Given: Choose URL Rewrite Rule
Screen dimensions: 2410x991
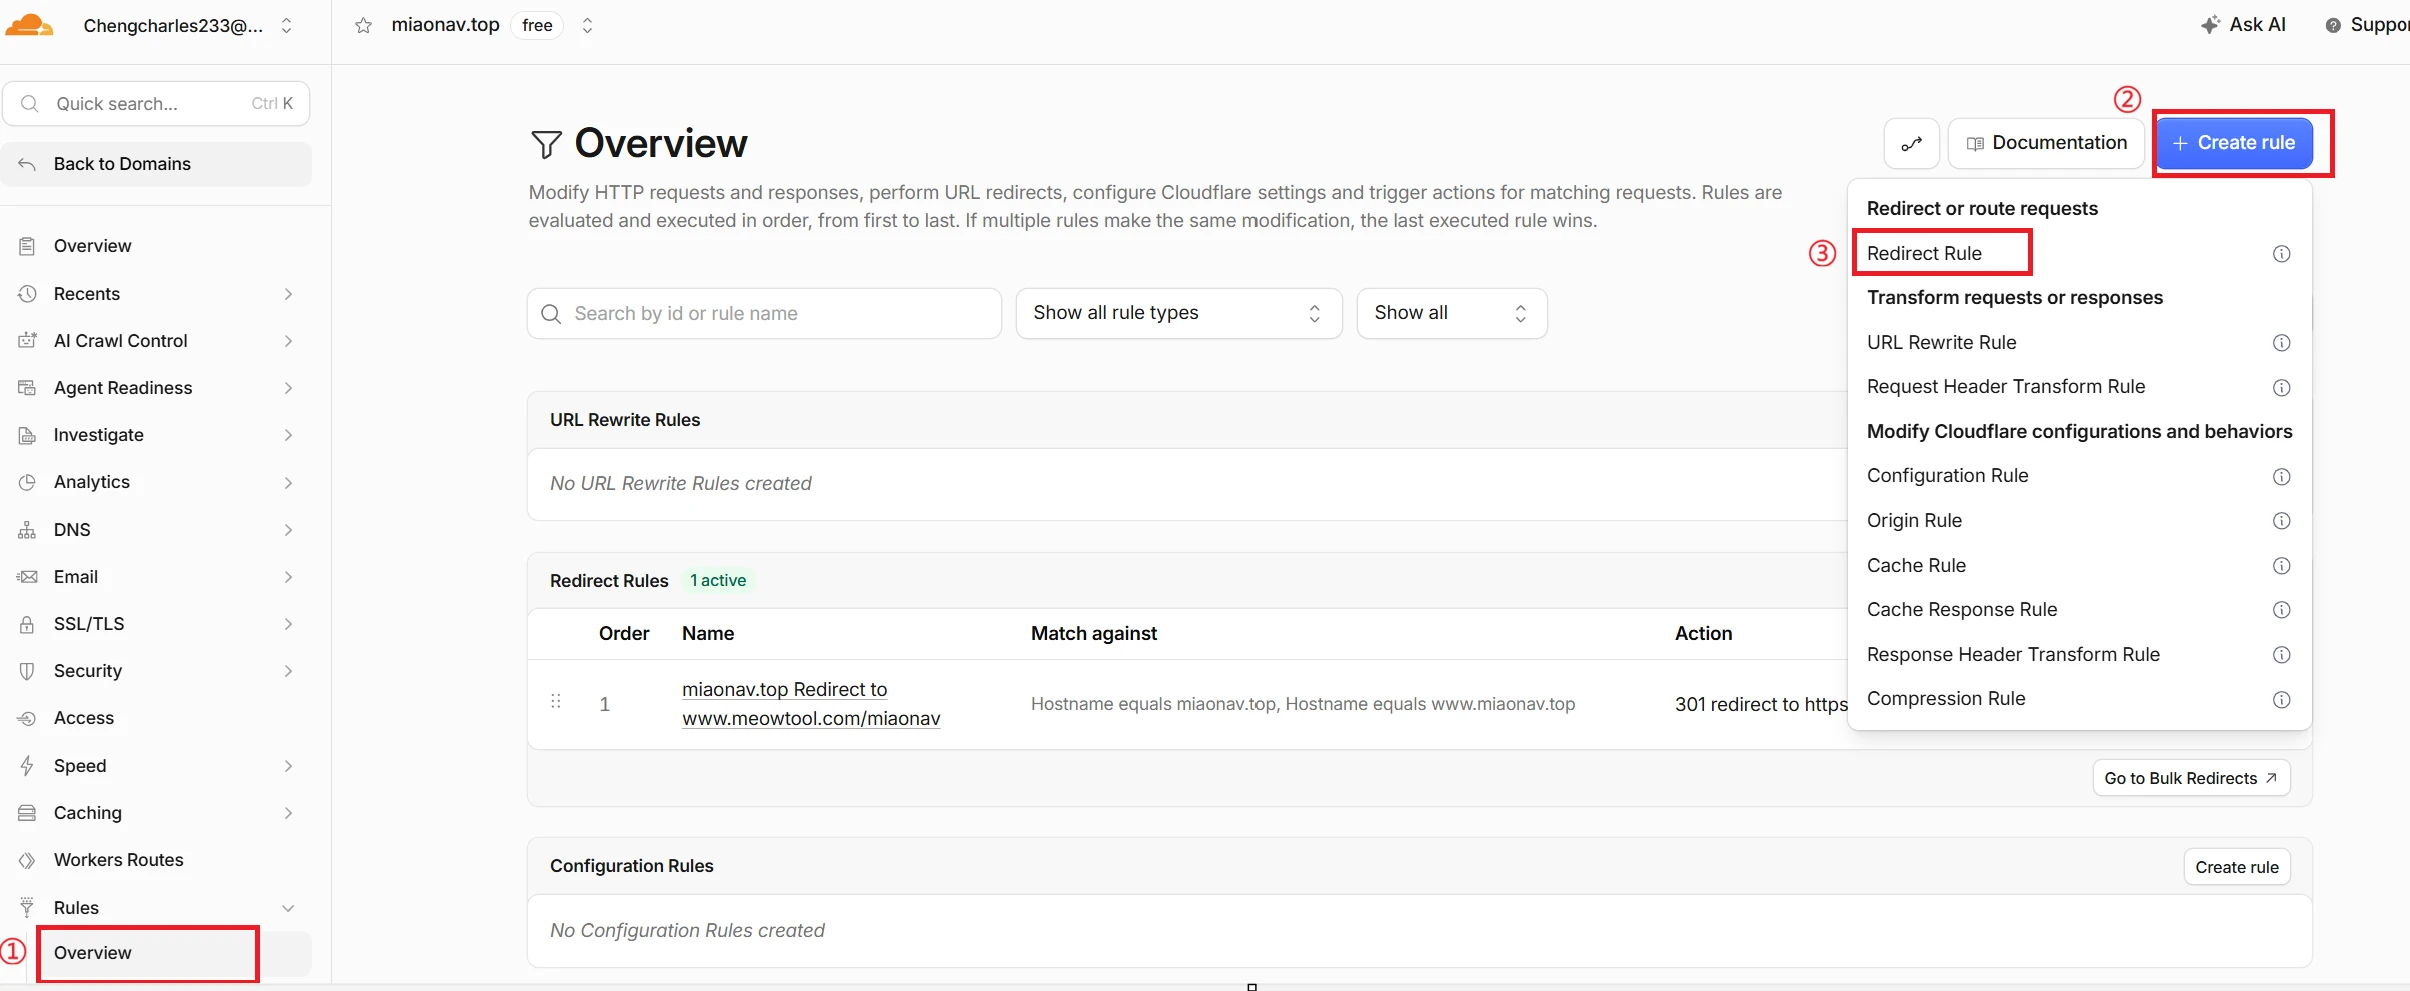Looking at the screenshot, I should coord(1941,343).
